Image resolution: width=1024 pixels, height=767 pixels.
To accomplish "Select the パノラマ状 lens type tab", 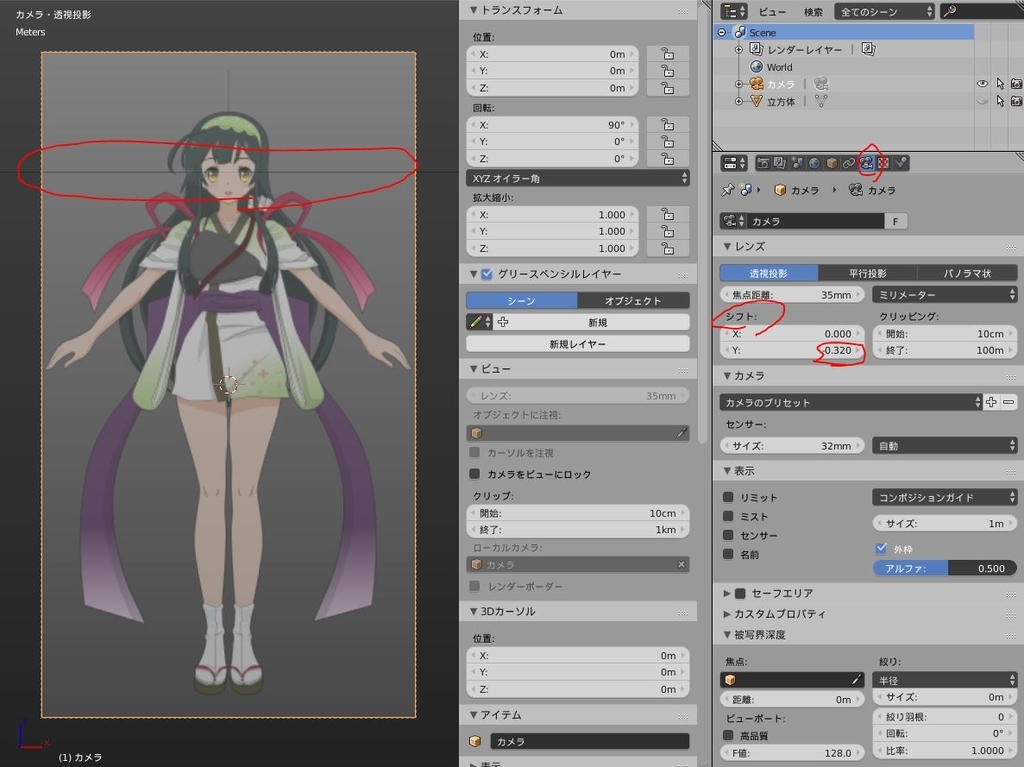I will coord(967,273).
